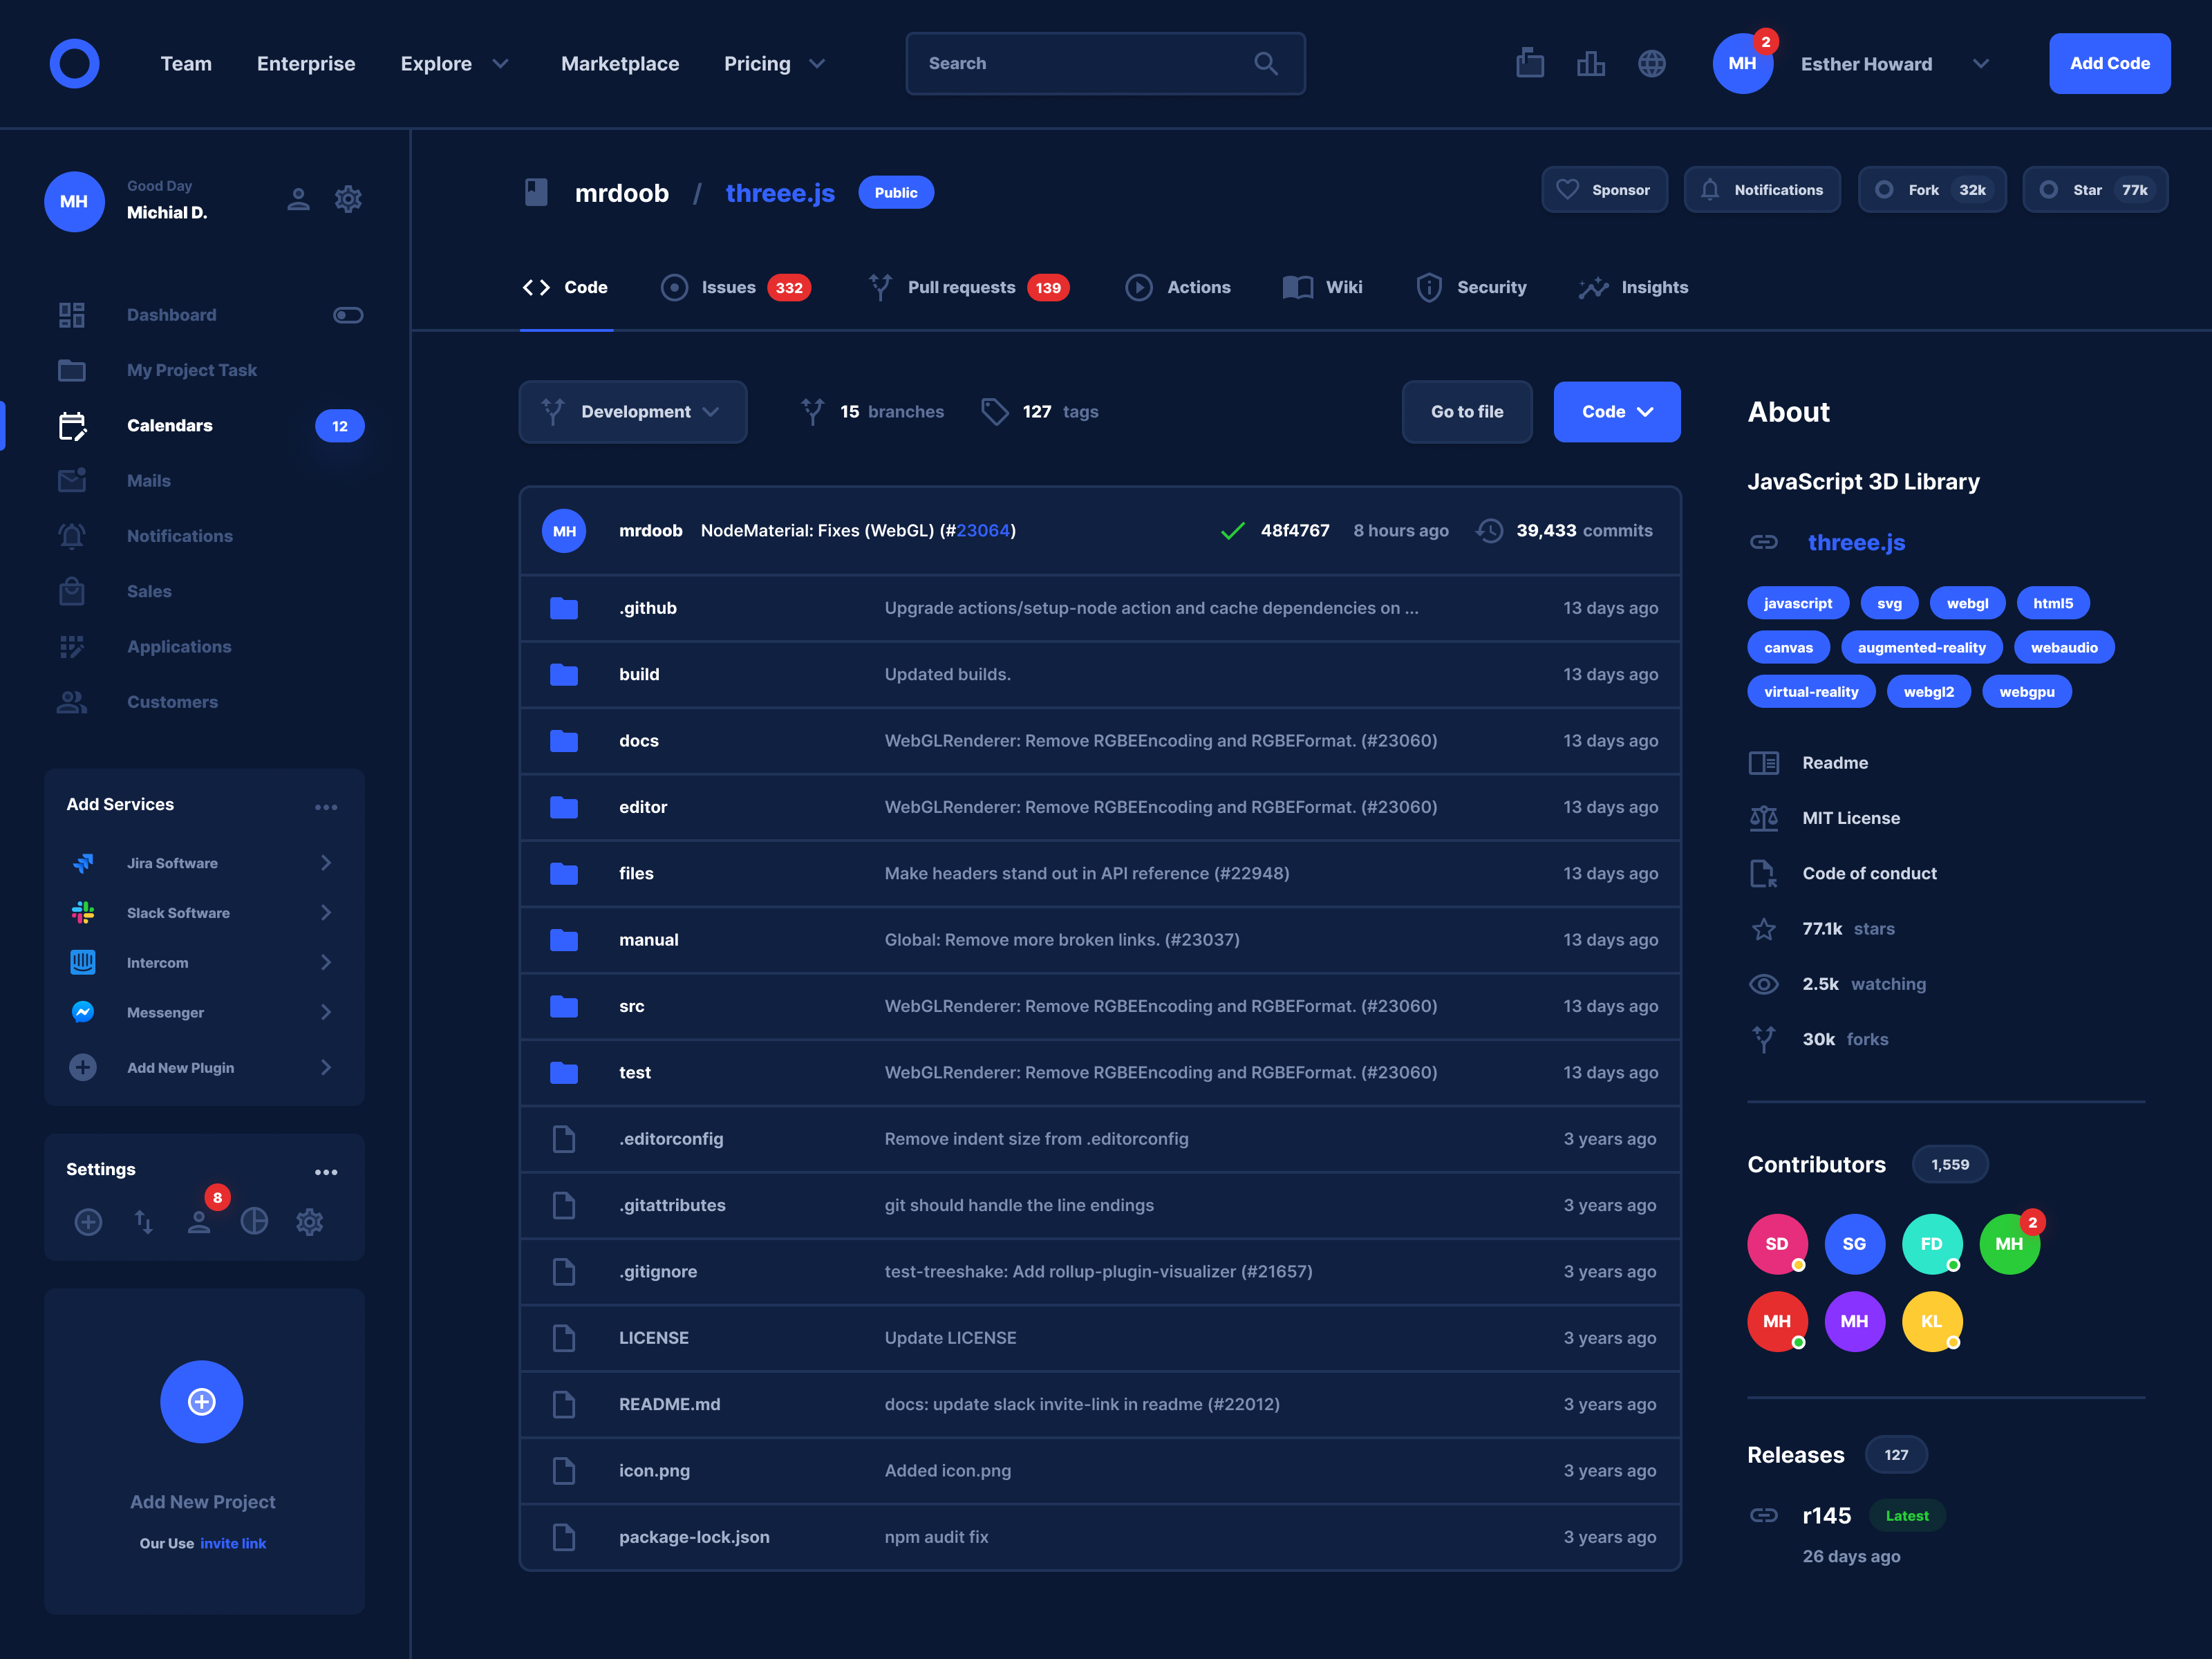Open the threee.js link in About
Image resolution: width=2212 pixels, height=1659 pixels.
(x=1856, y=542)
